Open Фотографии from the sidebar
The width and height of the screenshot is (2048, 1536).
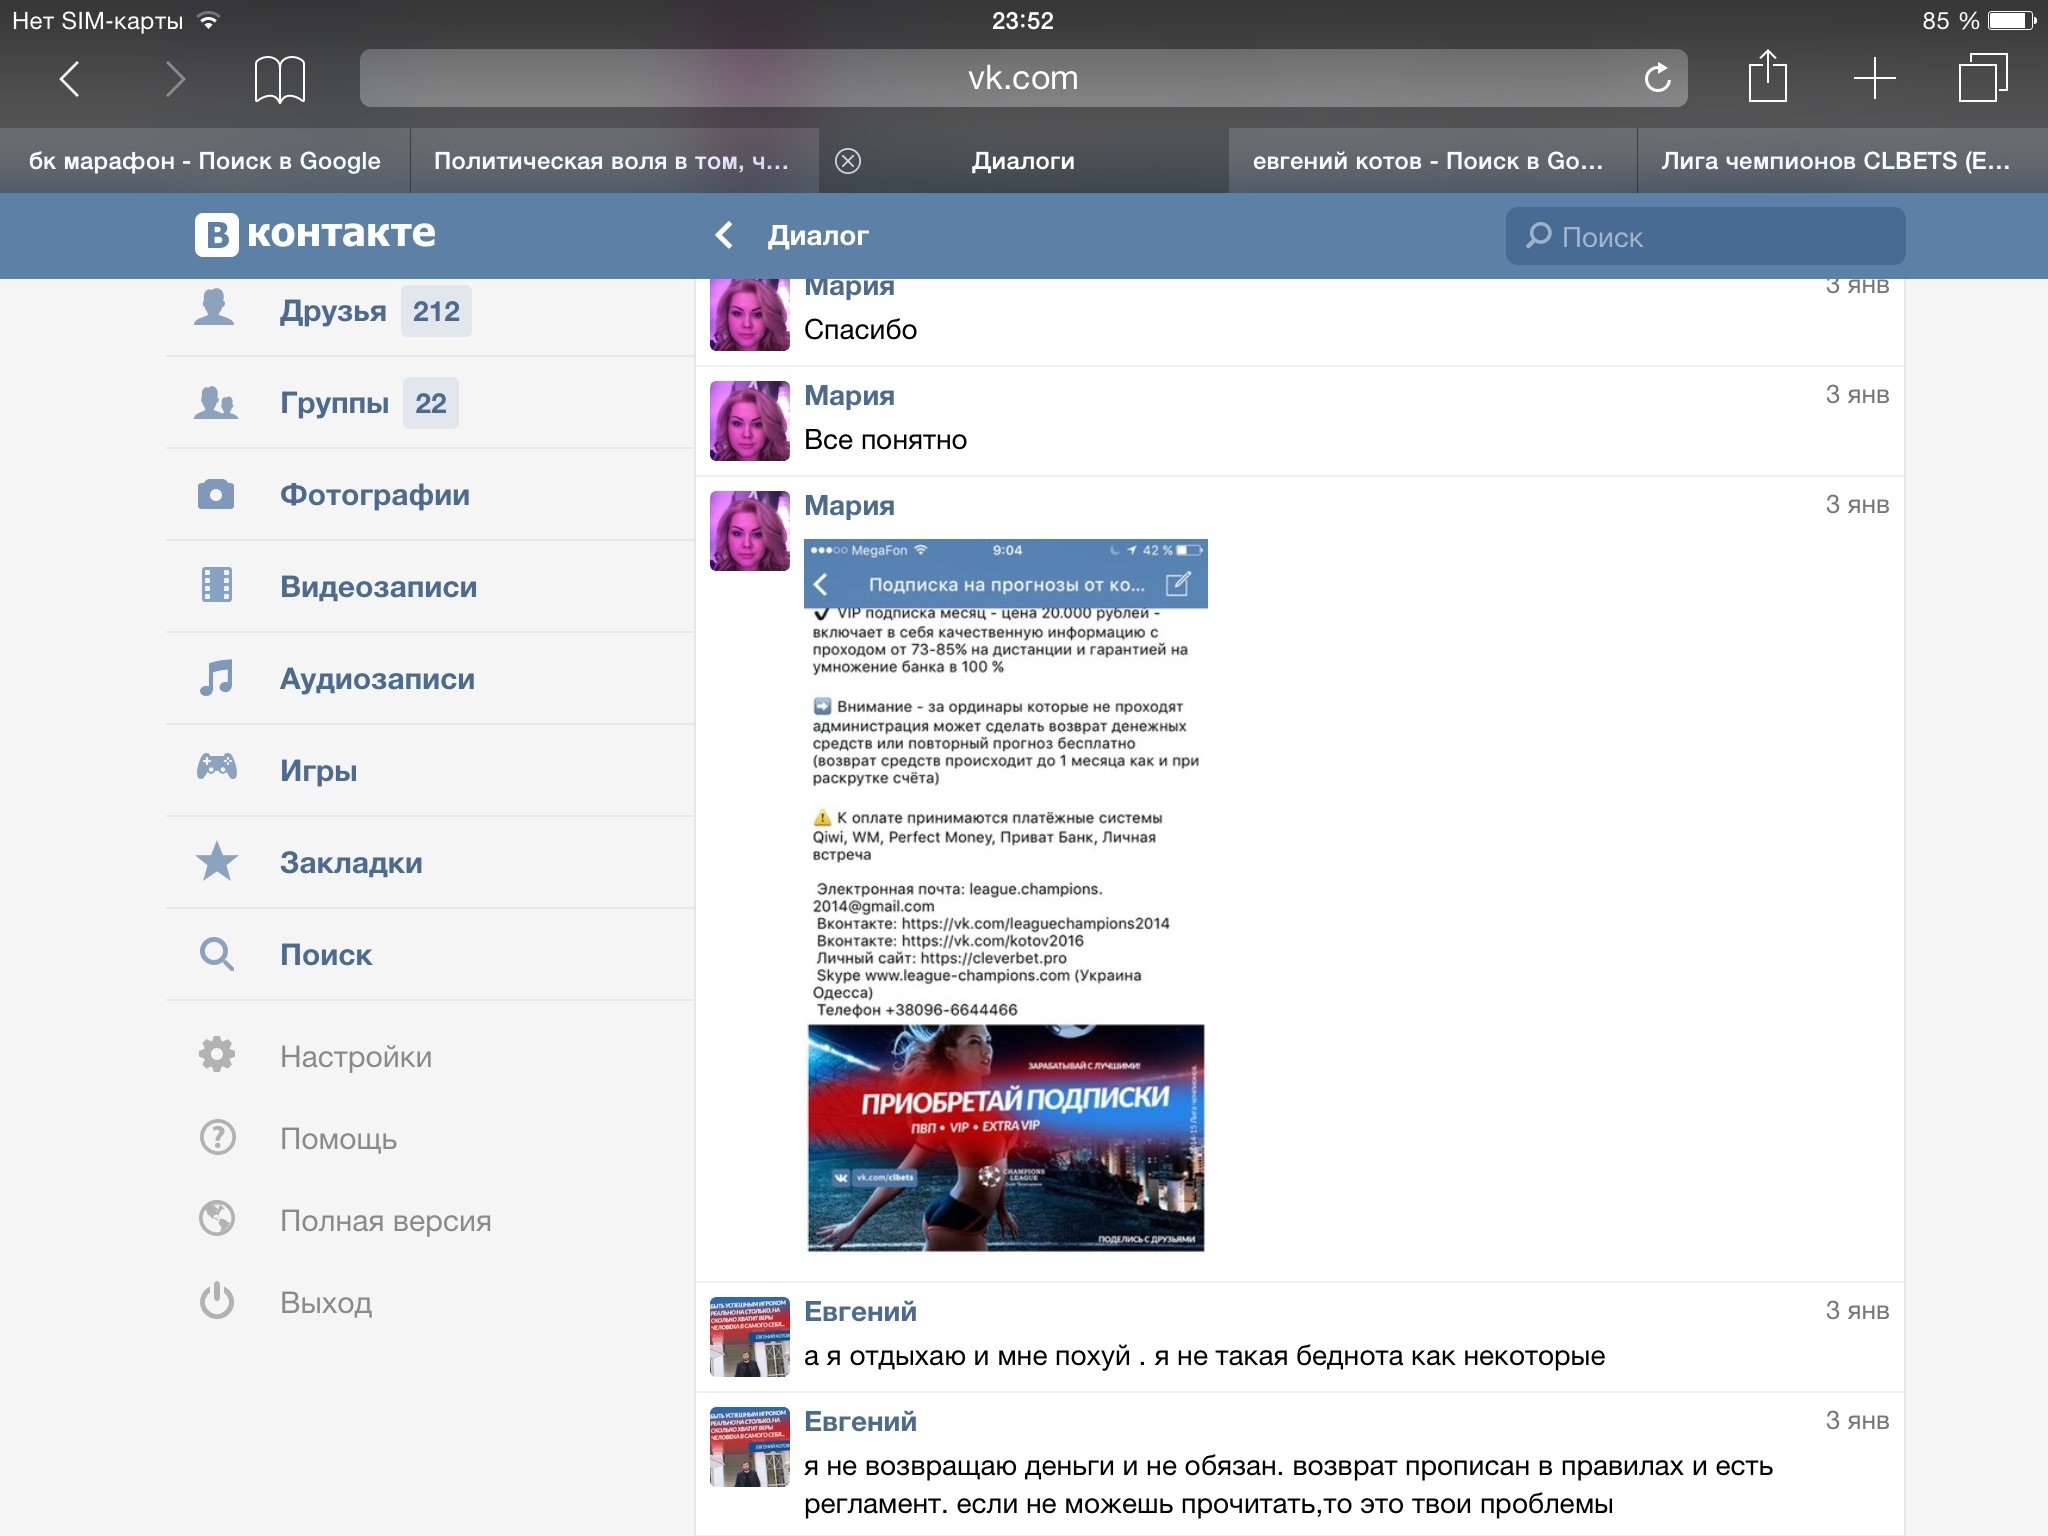point(374,495)
